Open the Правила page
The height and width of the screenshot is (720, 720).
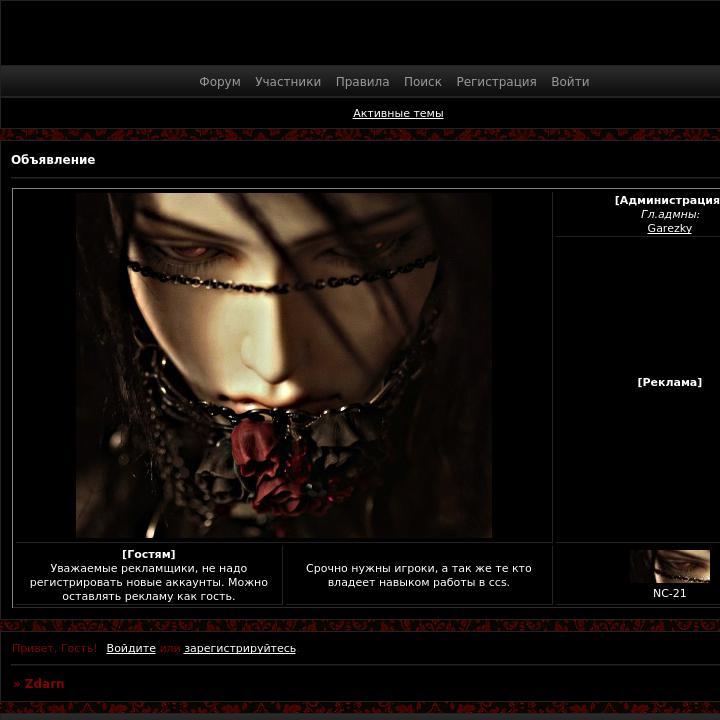point(362,82)
